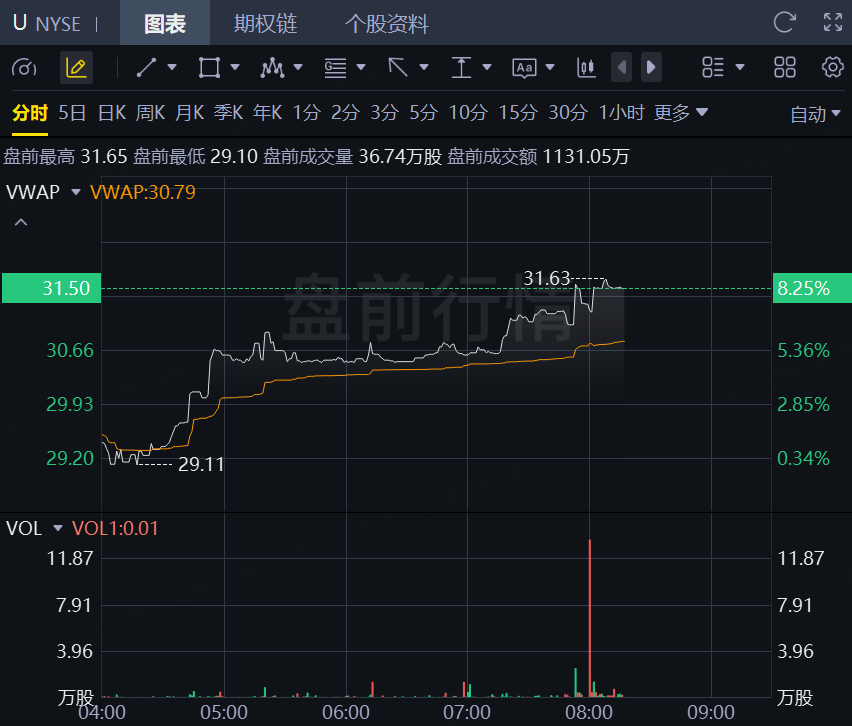Image resolution: width=852 pixels, height=726 pixels.
Task: Choose the wave pattern drawing tool
Action: pyautogui.click(x=272, y=67)
